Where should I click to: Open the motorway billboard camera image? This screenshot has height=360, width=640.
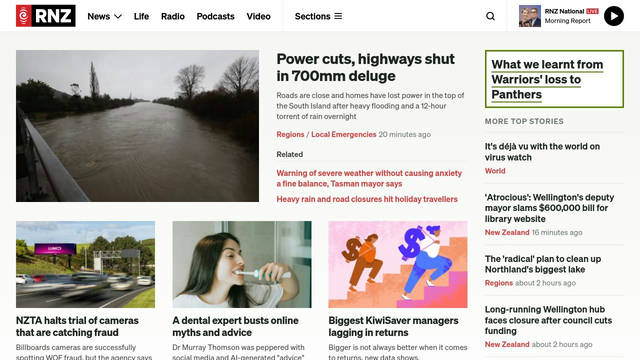point(85,264)
